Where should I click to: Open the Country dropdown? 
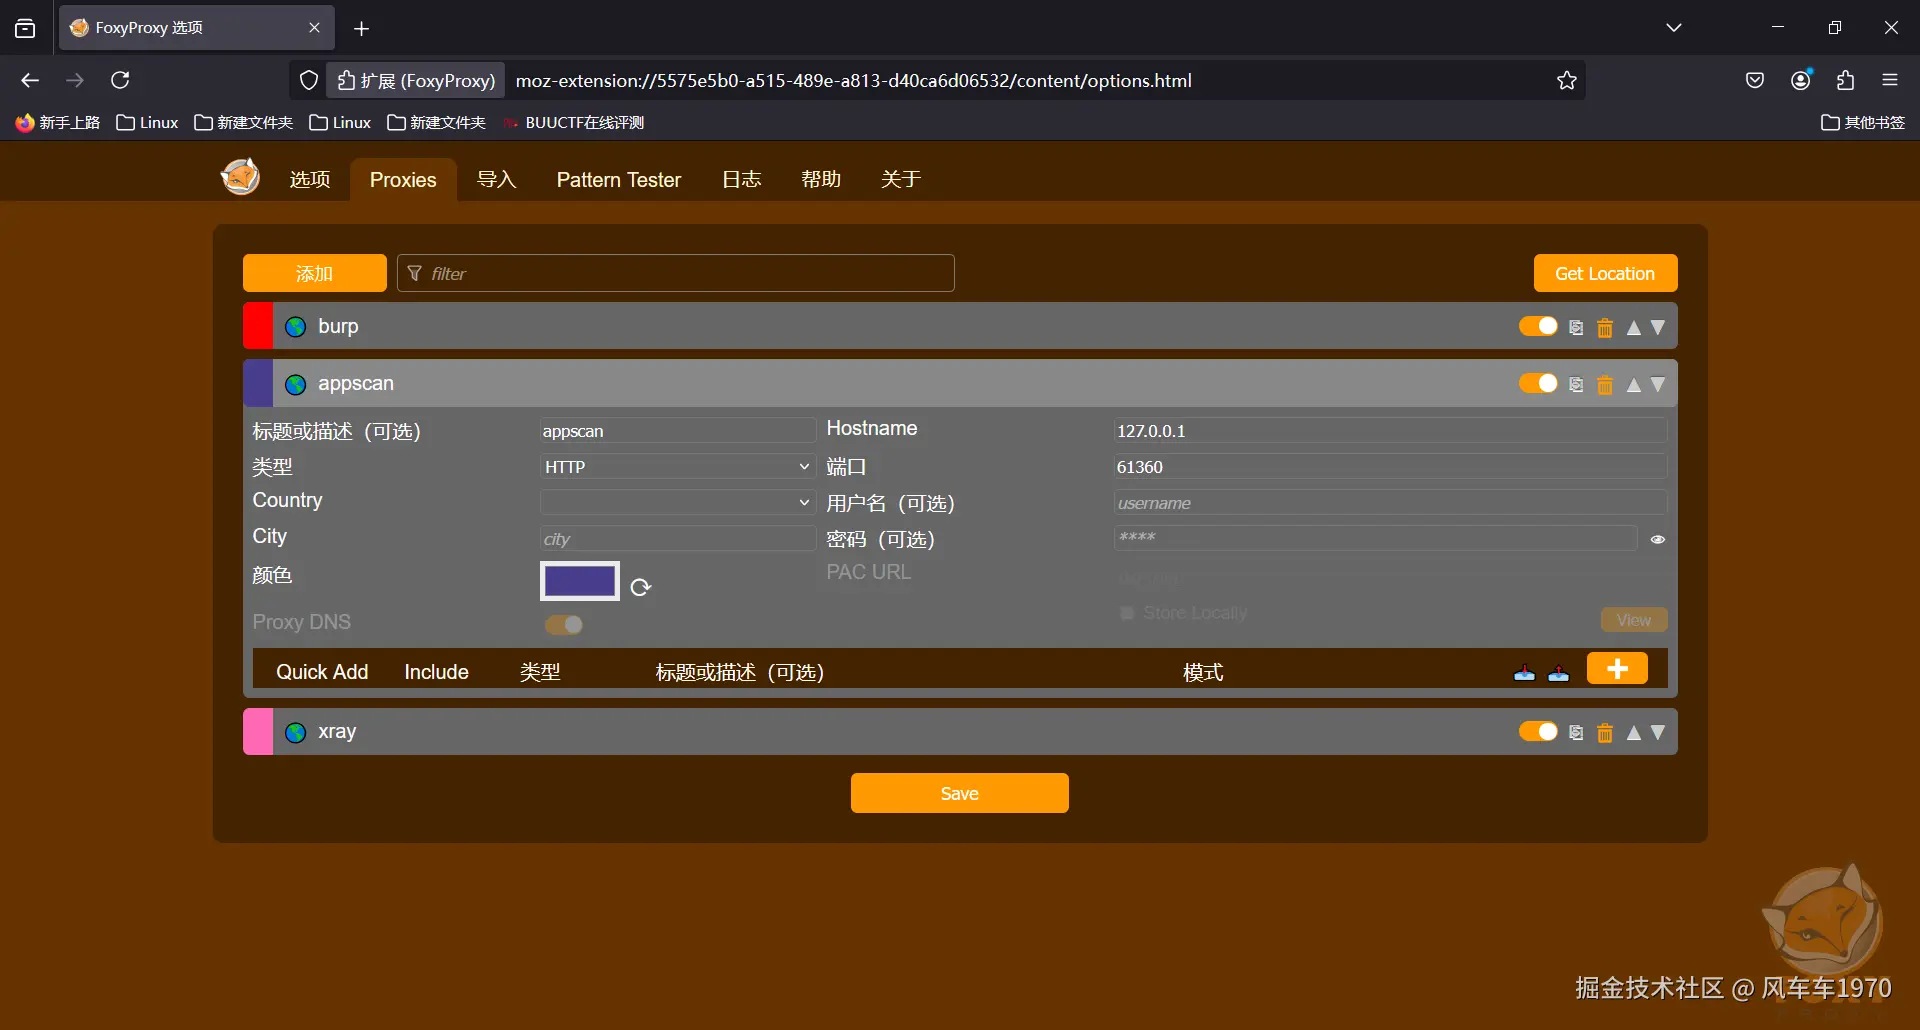[677, 503]
